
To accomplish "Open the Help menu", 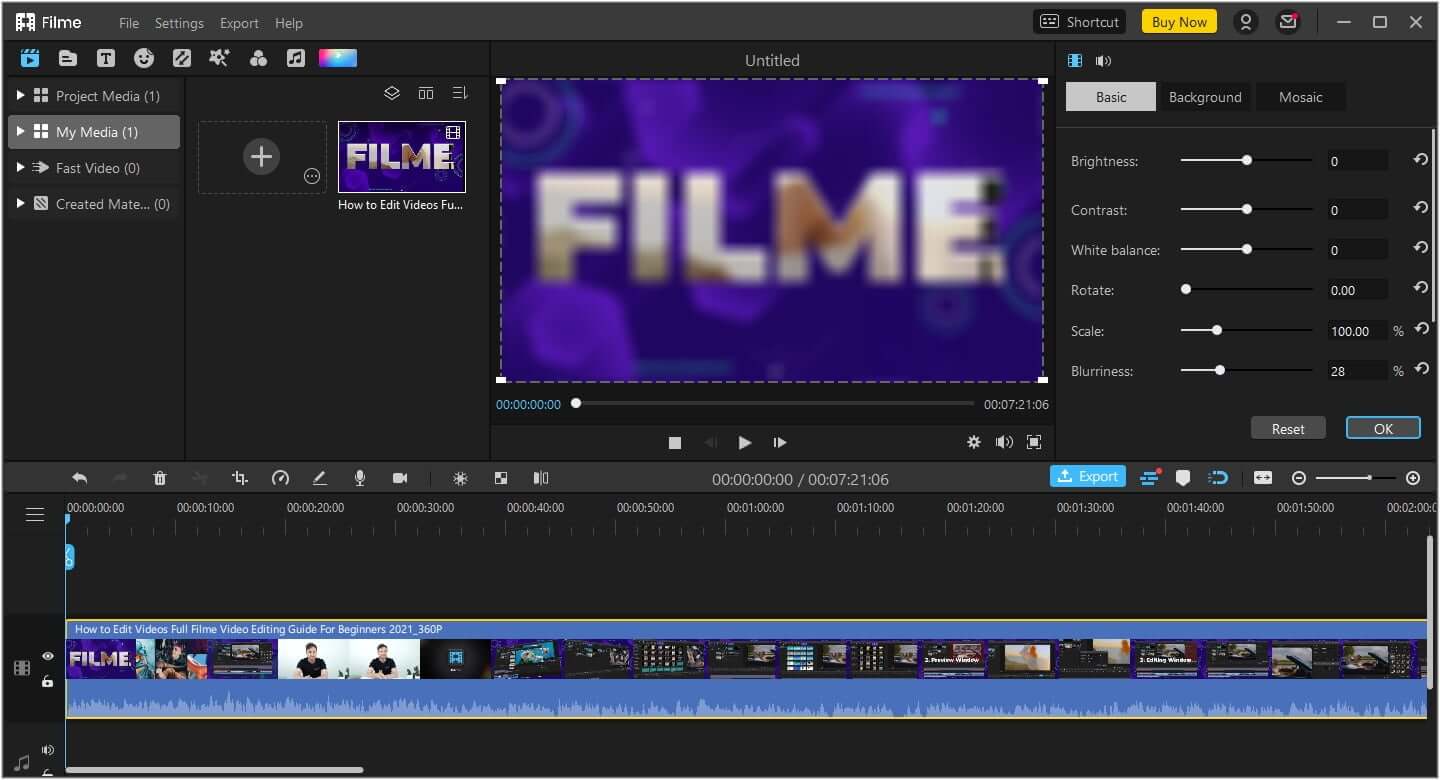I will click(x=289, y=23).
